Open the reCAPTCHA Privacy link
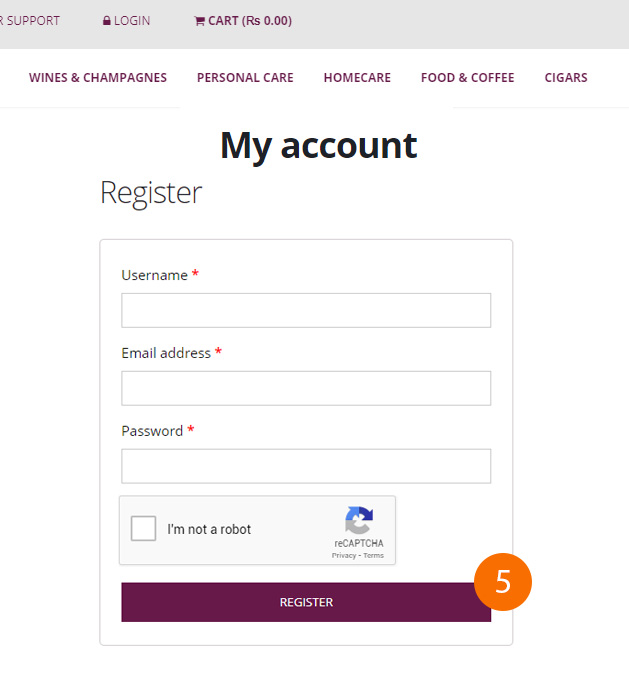Viewport: 629px width, 676px height. [x=344, y=555]
